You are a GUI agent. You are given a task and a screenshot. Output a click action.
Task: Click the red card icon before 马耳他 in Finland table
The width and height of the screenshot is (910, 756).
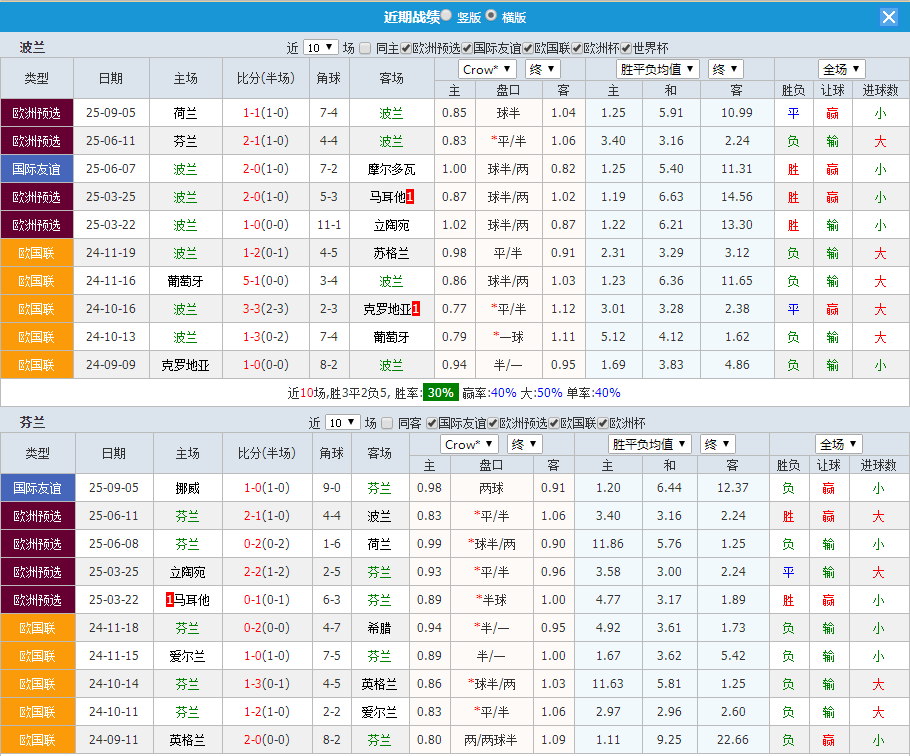point(170,599)
